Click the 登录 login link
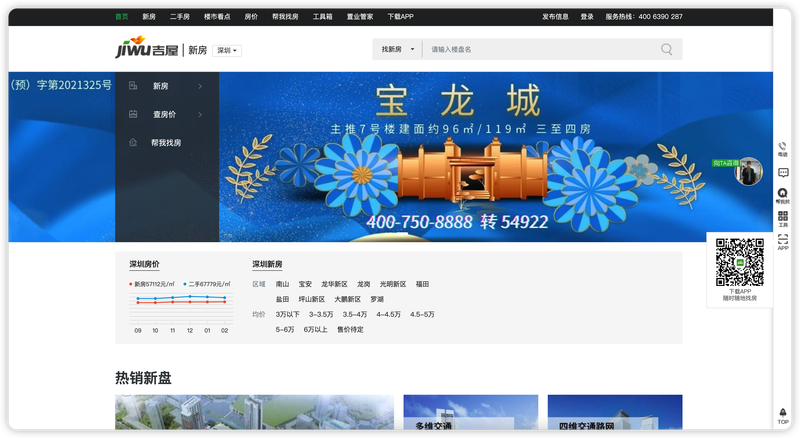 587,16
